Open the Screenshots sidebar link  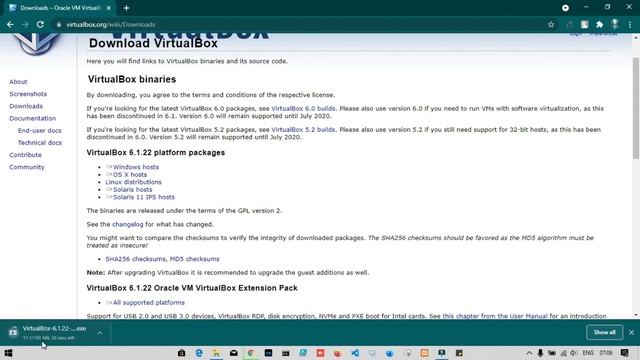point(28,94)
